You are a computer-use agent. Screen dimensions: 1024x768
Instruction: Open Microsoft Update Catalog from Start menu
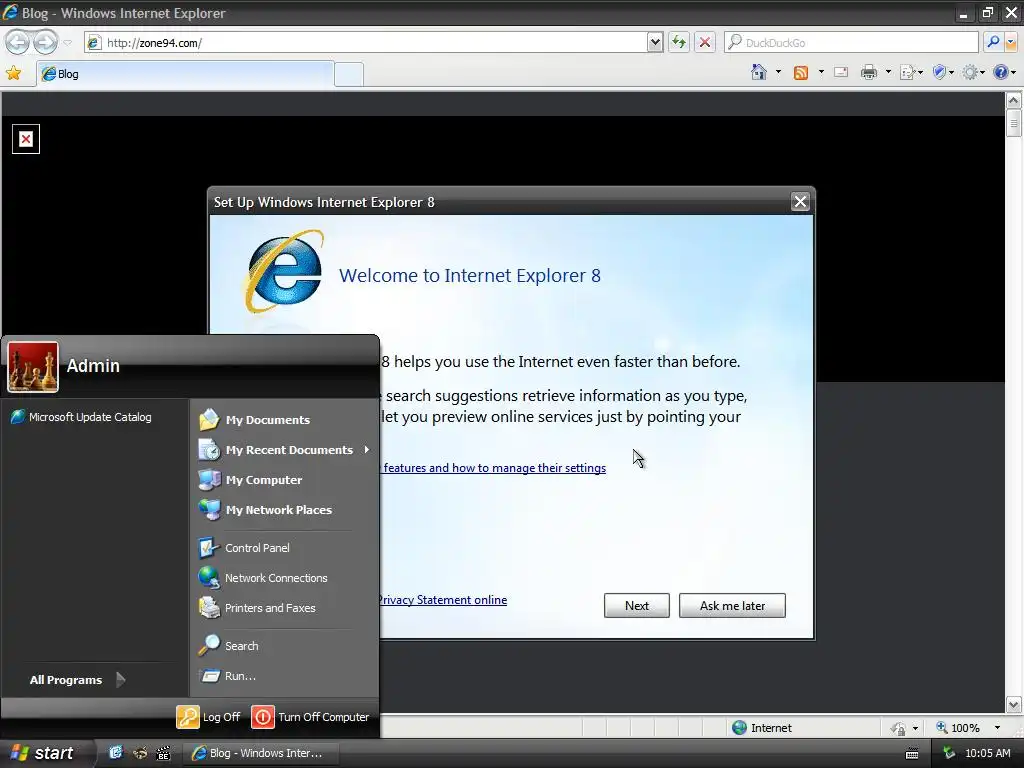82,417
